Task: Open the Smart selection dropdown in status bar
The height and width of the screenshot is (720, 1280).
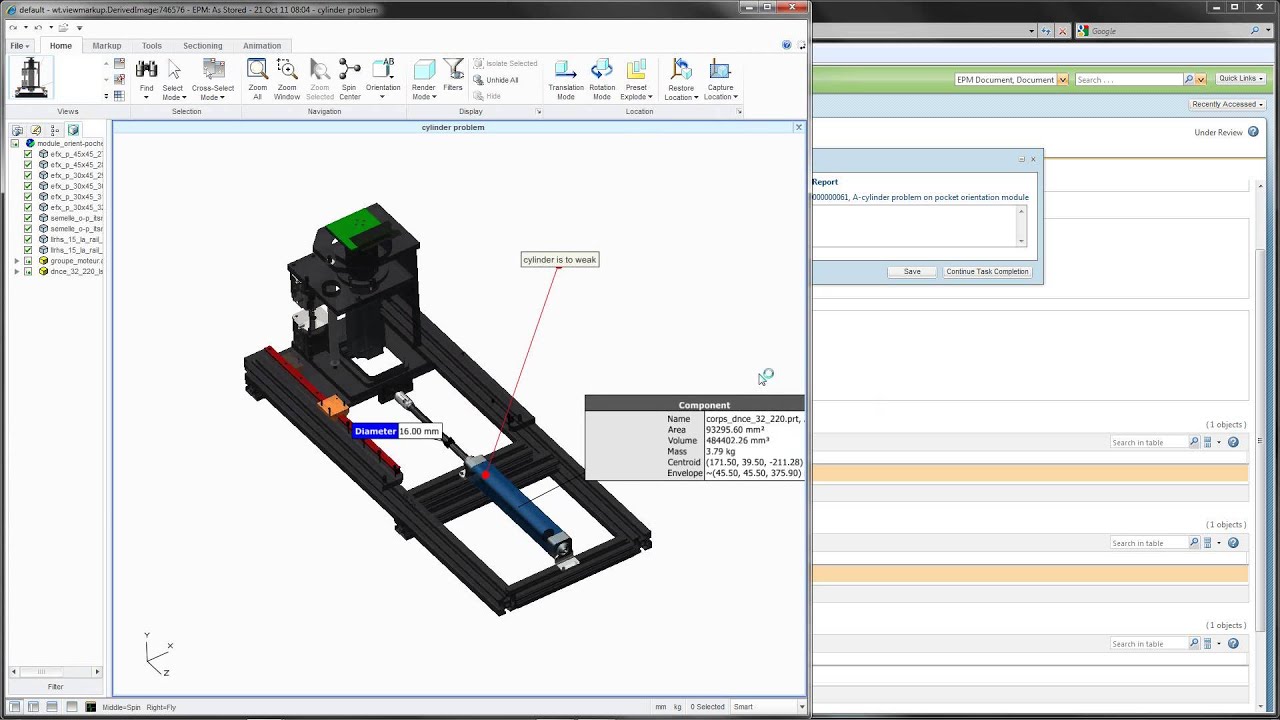Action: [802, 707]
